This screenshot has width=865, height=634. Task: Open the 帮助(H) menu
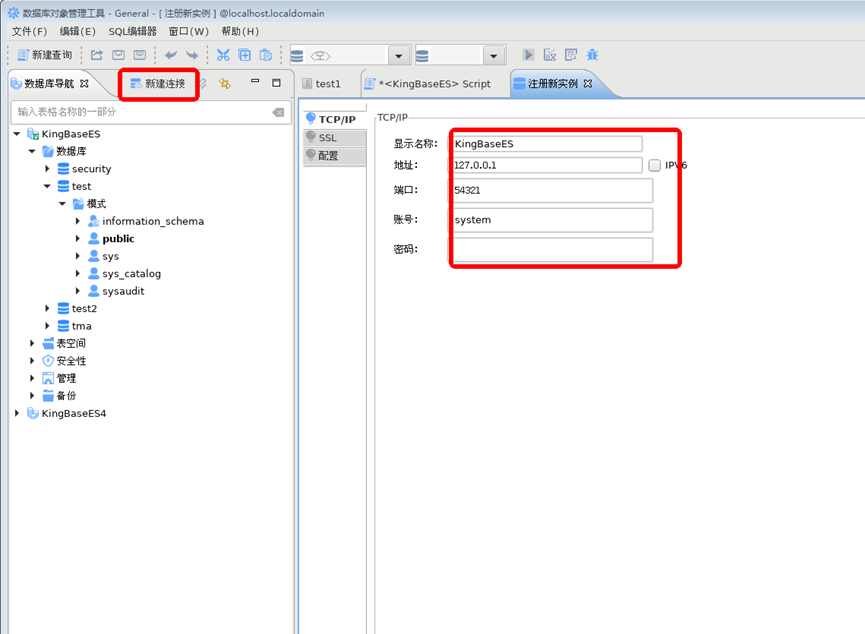point(240,31)
